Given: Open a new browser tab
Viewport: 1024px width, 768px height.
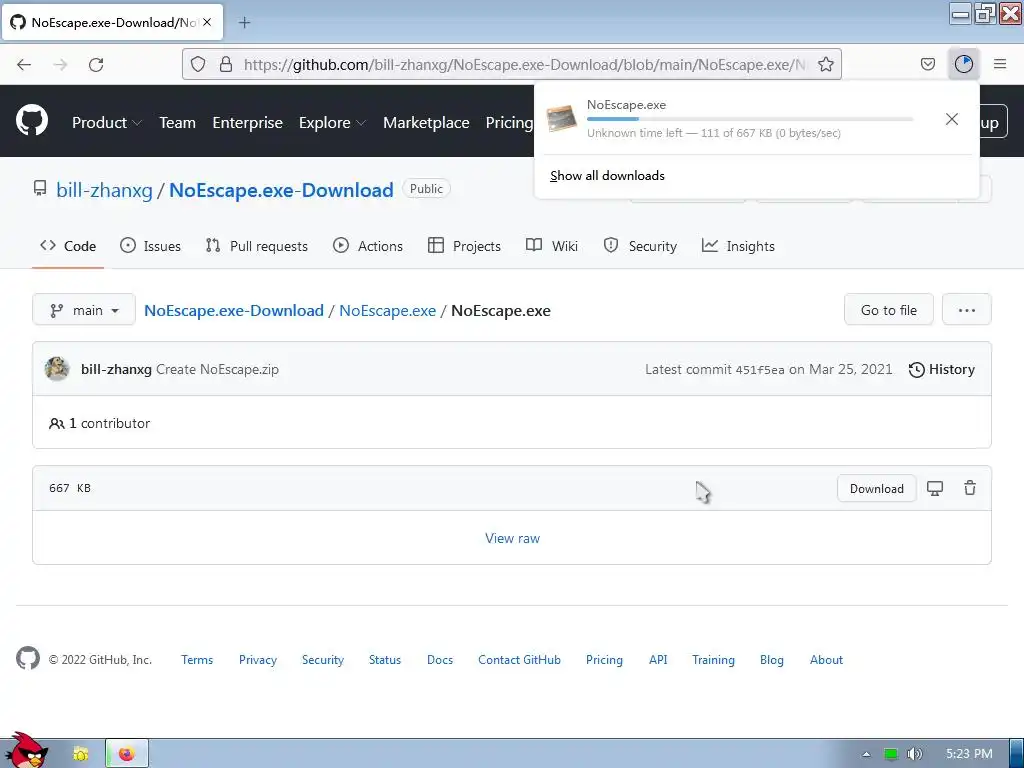Looking at the screenshot, I should coord(244,23).
